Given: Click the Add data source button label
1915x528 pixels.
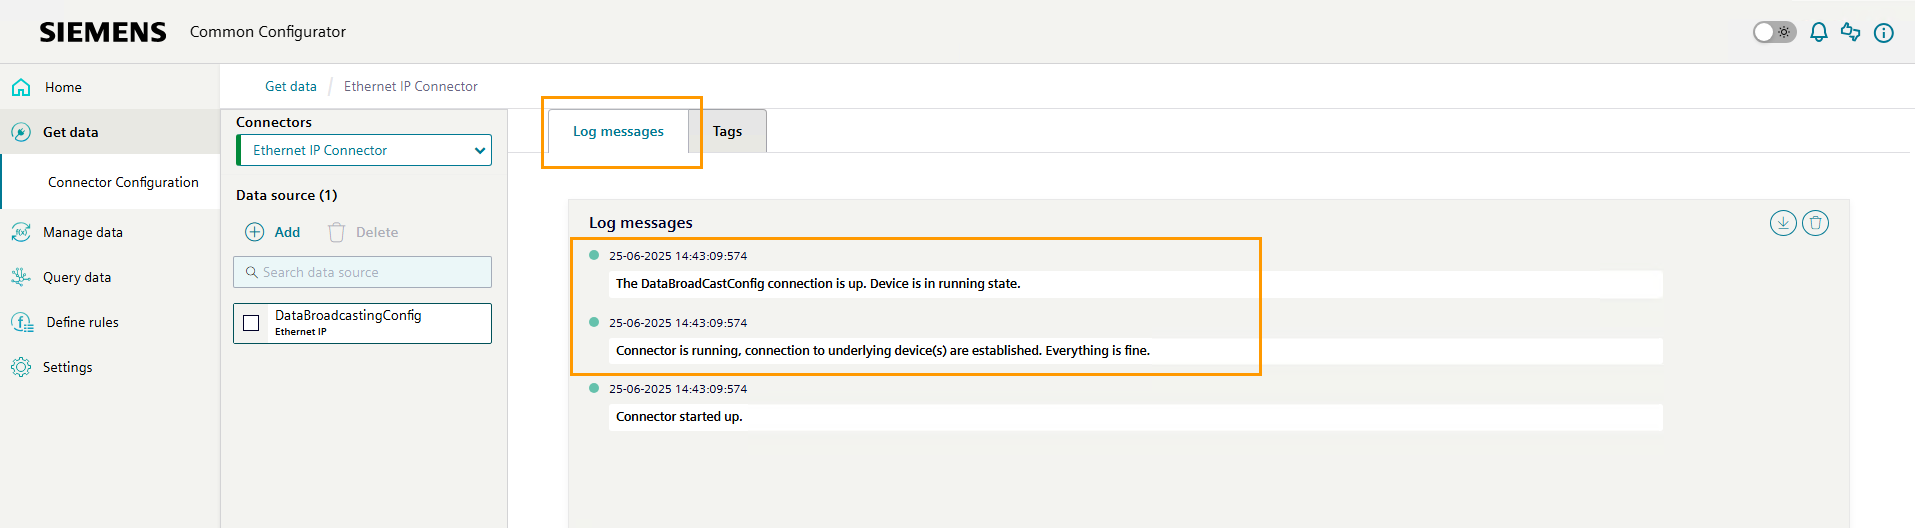Looking at the screenshot, I should (287, 232).
